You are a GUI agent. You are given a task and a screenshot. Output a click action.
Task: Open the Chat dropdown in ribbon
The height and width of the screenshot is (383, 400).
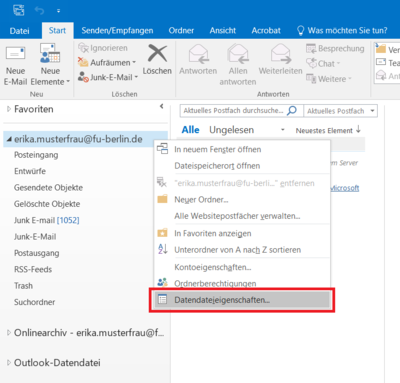pyautogui.click(x=323, y=63)
